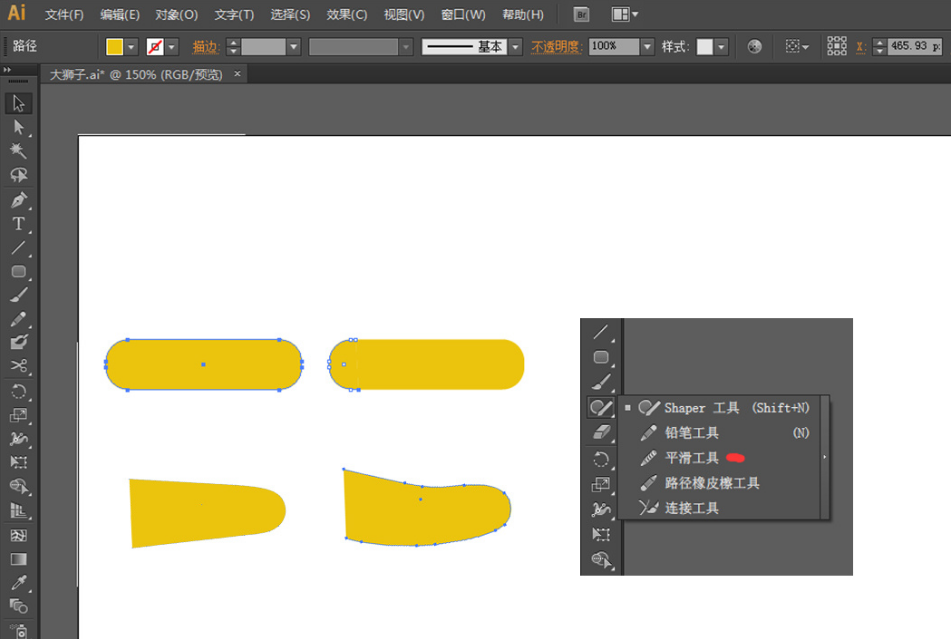
Task: Select the Direct Selection tool
Action: 18,127
